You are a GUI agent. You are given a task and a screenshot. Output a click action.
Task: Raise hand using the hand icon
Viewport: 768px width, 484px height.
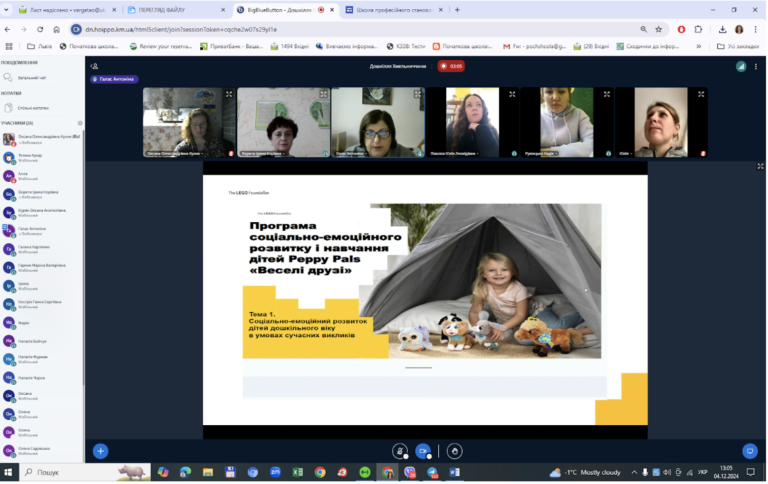pos(455,451)
